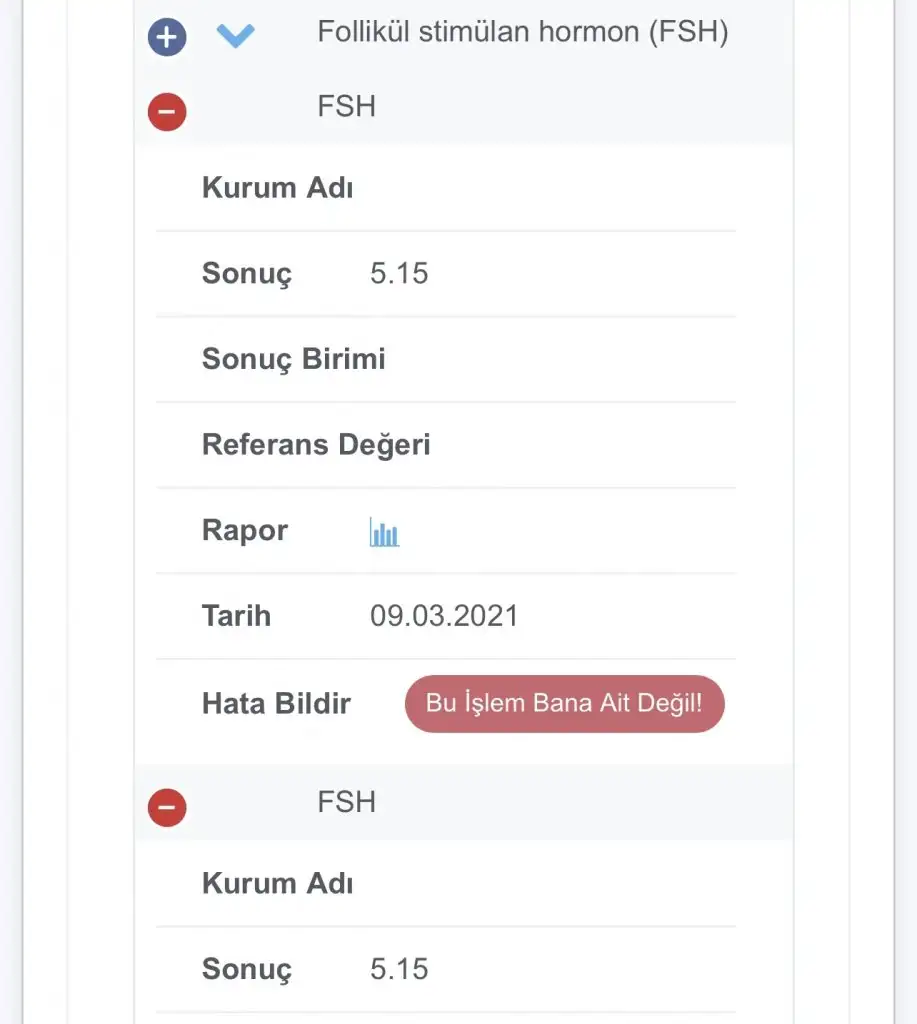Collapse the section with the blue chevron arrow
This screenshot has height=1024, width=917.
coord(236,36)
